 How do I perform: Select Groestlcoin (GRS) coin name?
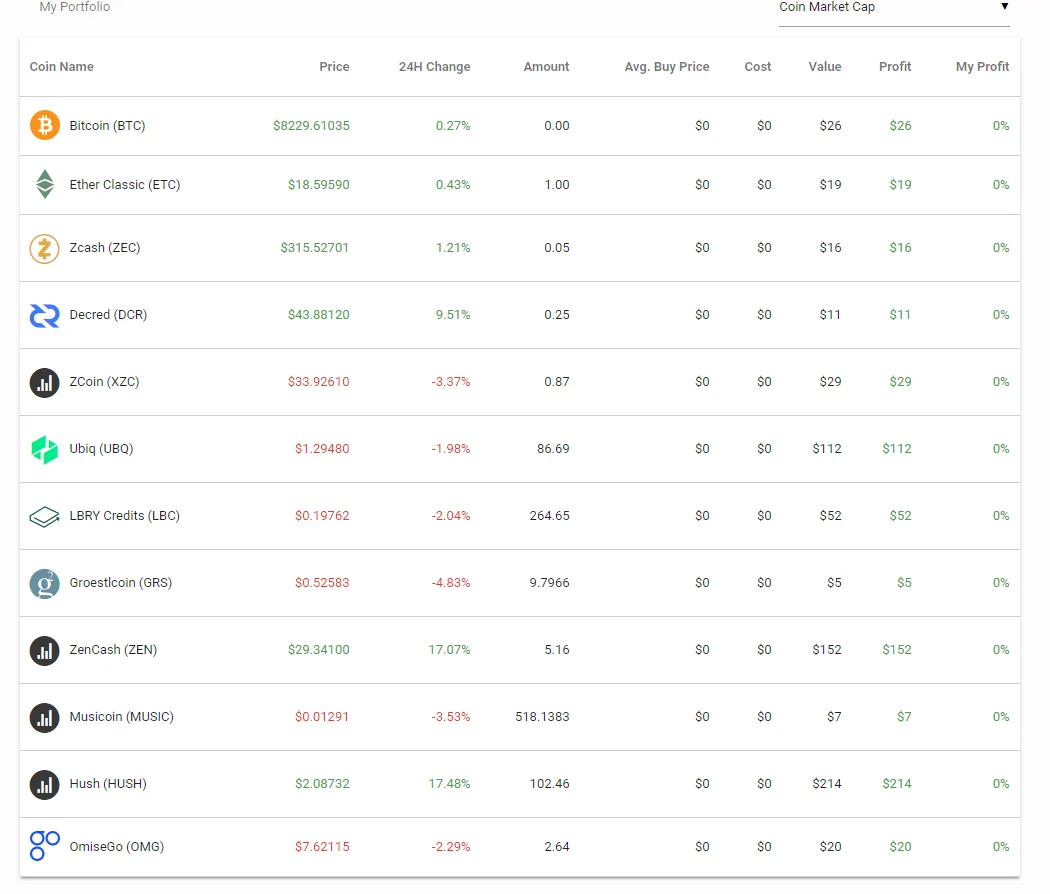(x=121, y=582)
